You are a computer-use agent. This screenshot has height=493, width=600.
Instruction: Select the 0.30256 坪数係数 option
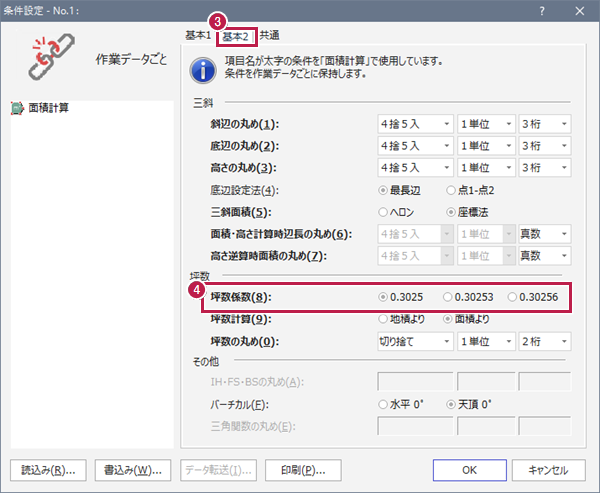[x=513, y=297]
